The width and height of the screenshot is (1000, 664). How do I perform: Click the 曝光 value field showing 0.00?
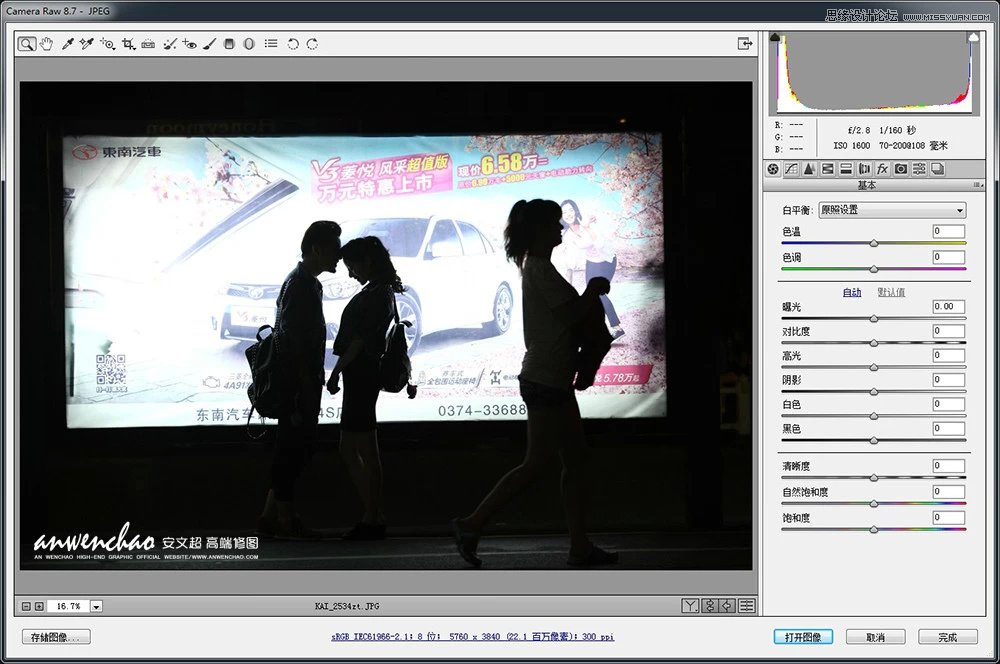(x=948, y=307)
